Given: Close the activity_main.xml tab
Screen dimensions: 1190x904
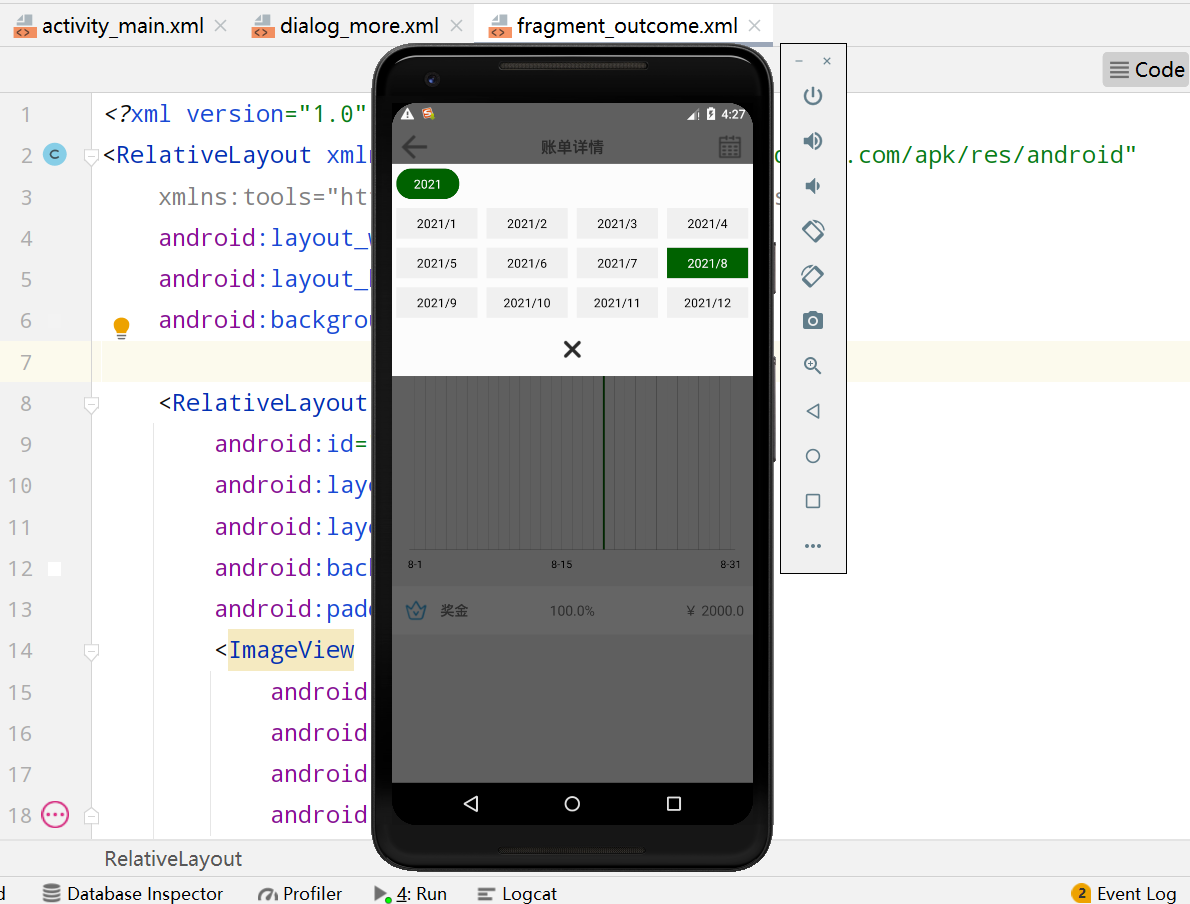Looking at the screenshot, I should [220, 25].
